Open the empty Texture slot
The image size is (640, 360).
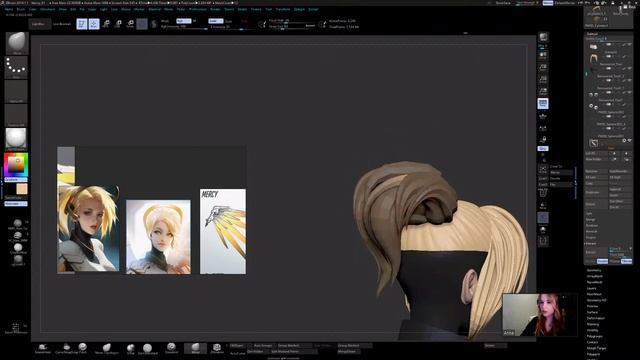(x=16, y=115)
